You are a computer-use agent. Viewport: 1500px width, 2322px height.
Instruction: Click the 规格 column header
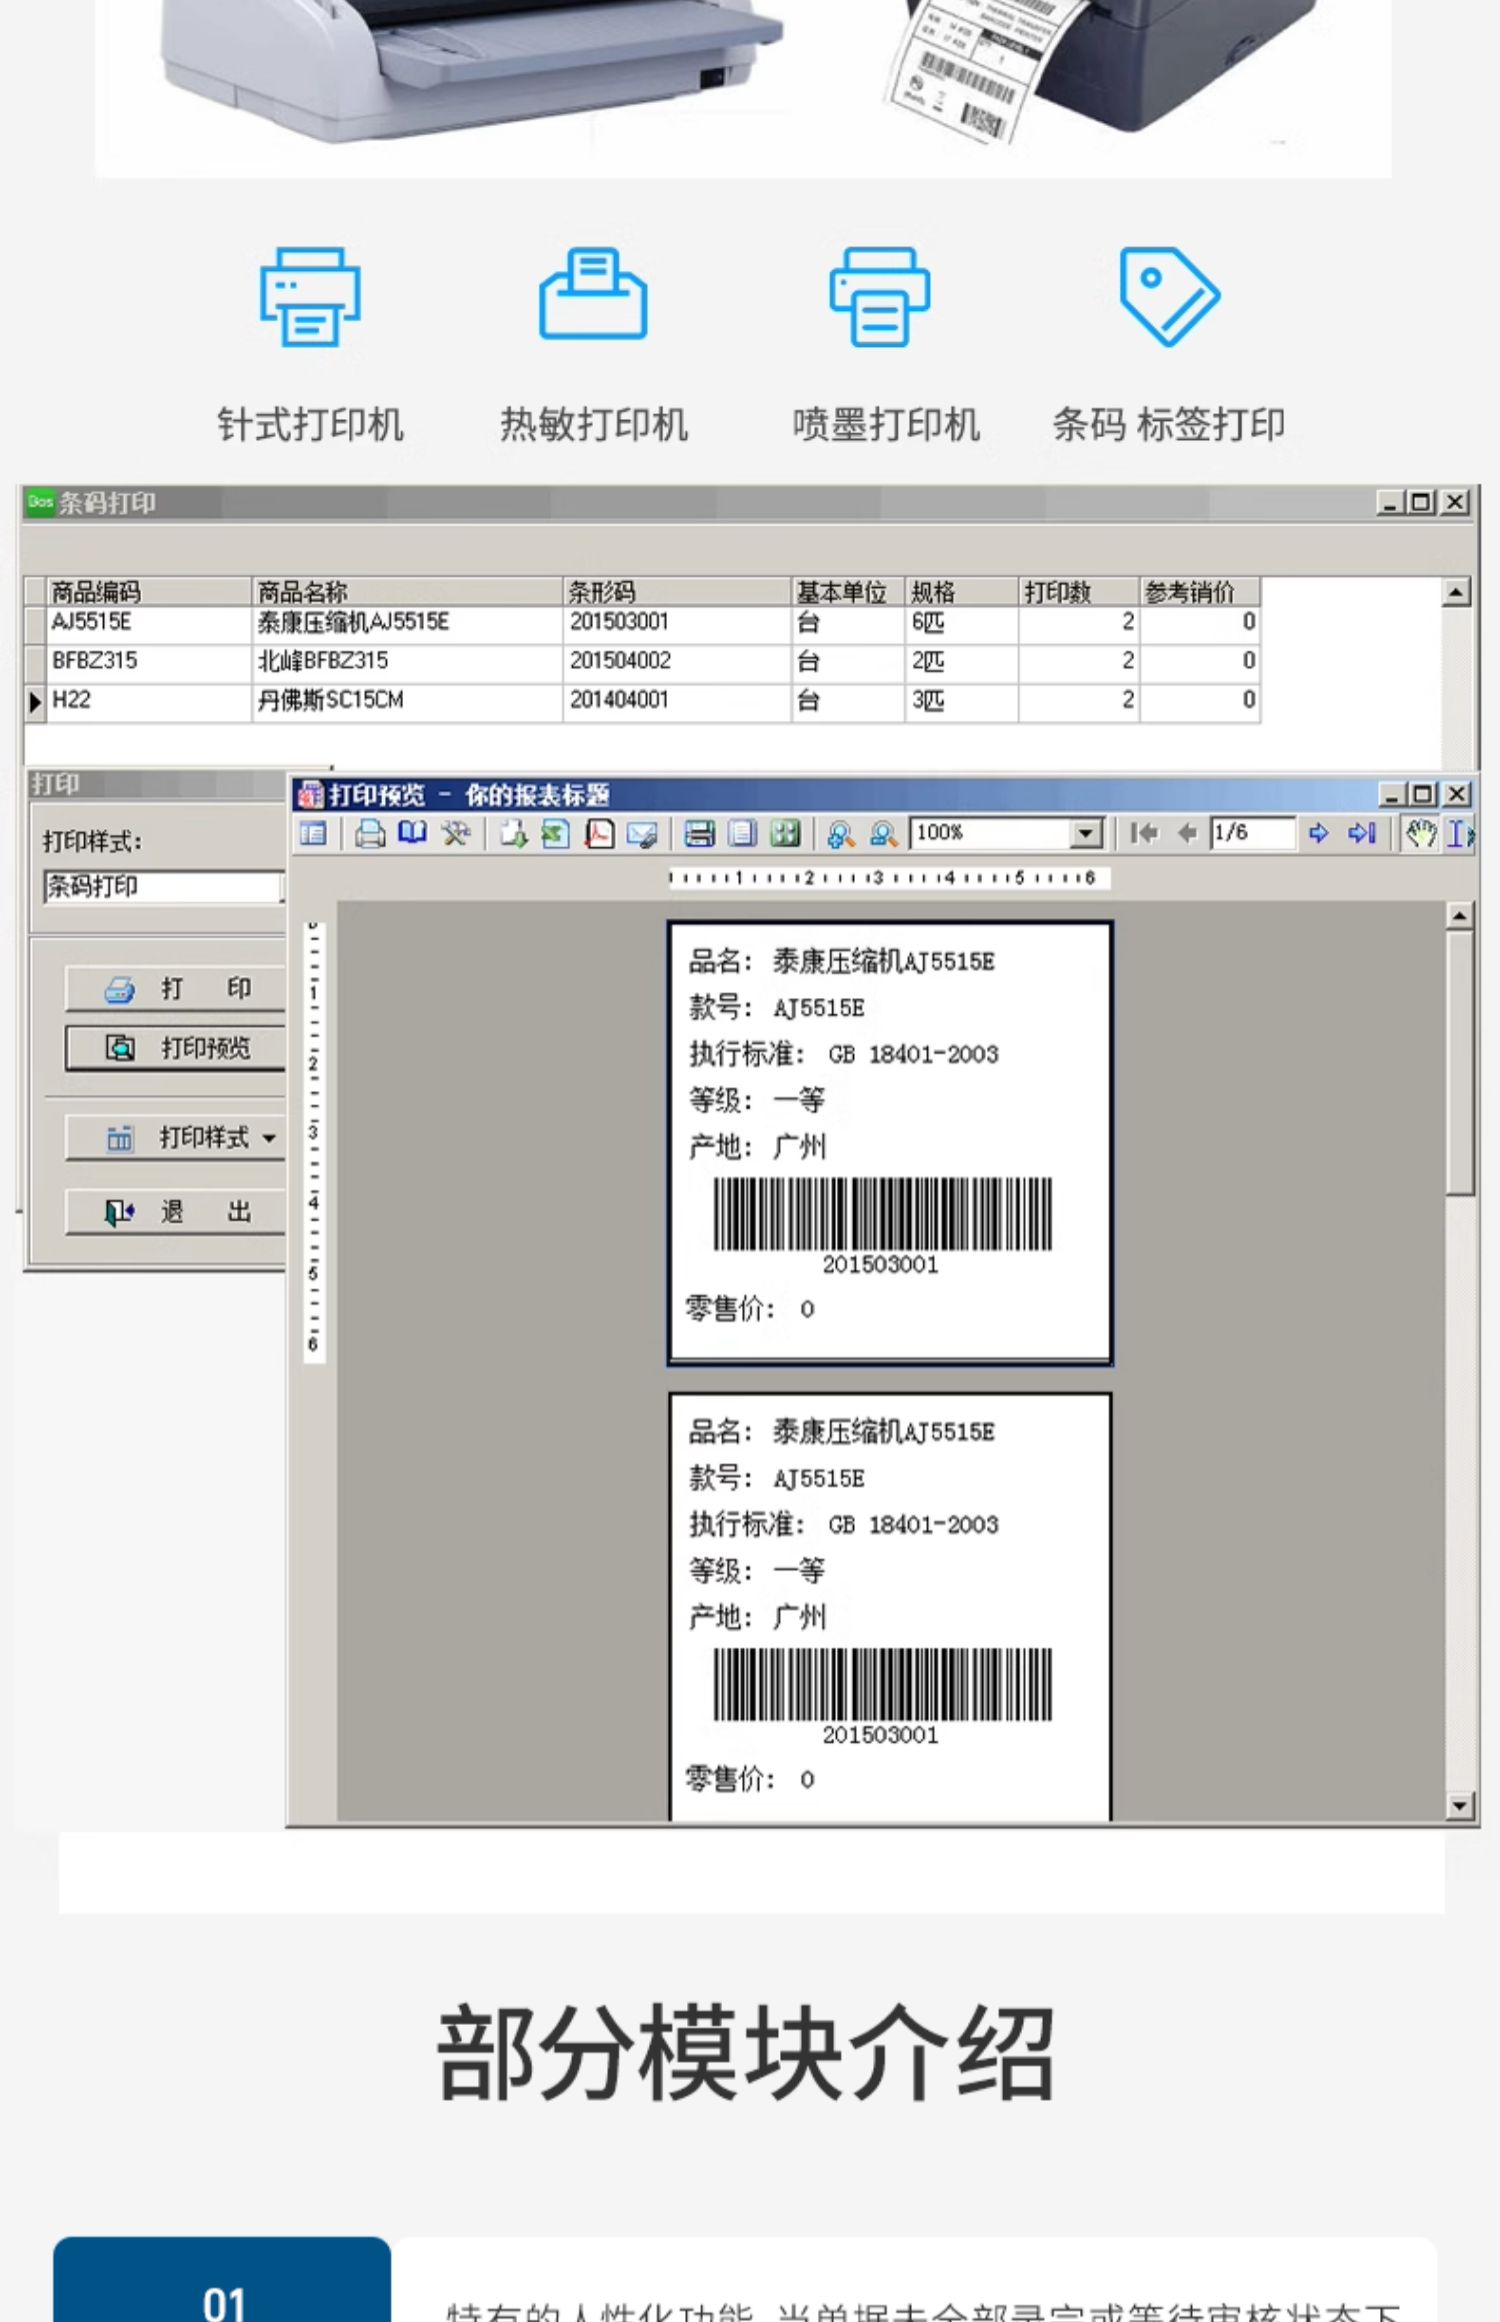pos(962,592)
